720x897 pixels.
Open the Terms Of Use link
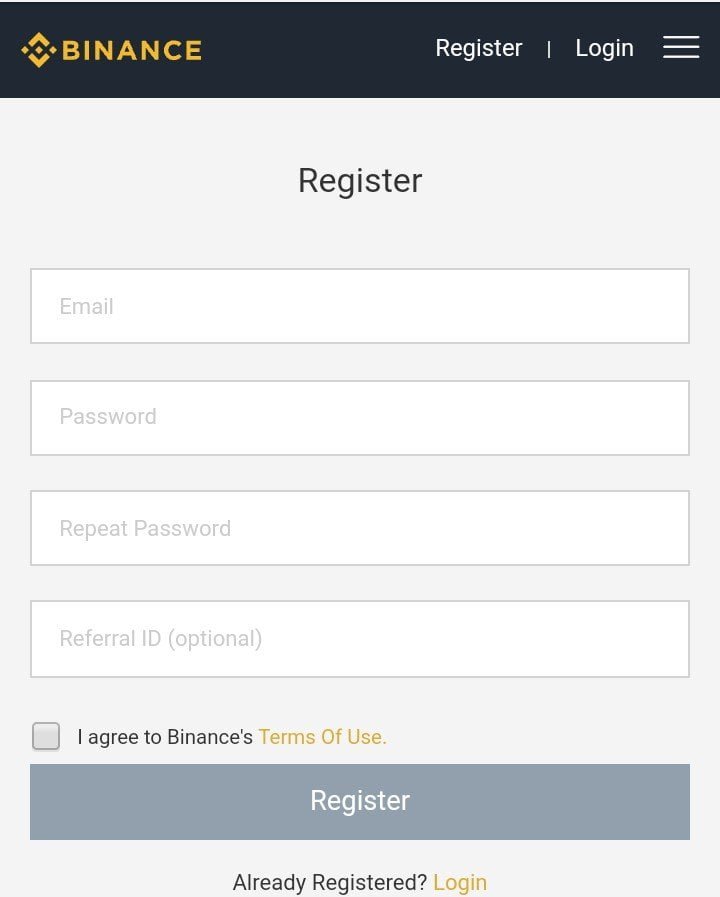[322, 737]
